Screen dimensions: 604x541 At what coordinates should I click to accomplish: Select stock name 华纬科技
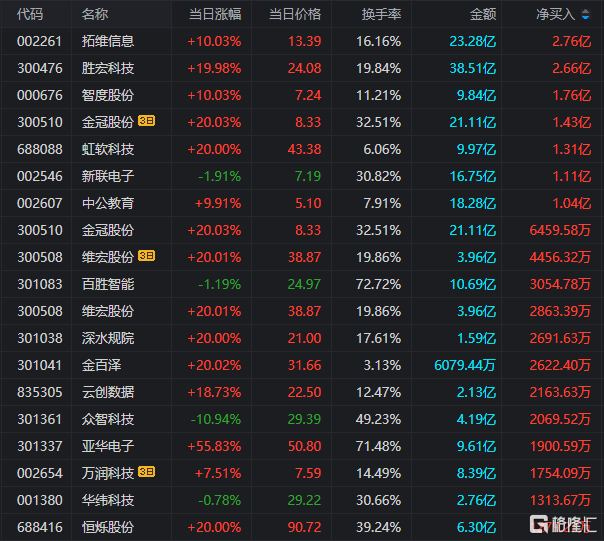tap(108, 500)
